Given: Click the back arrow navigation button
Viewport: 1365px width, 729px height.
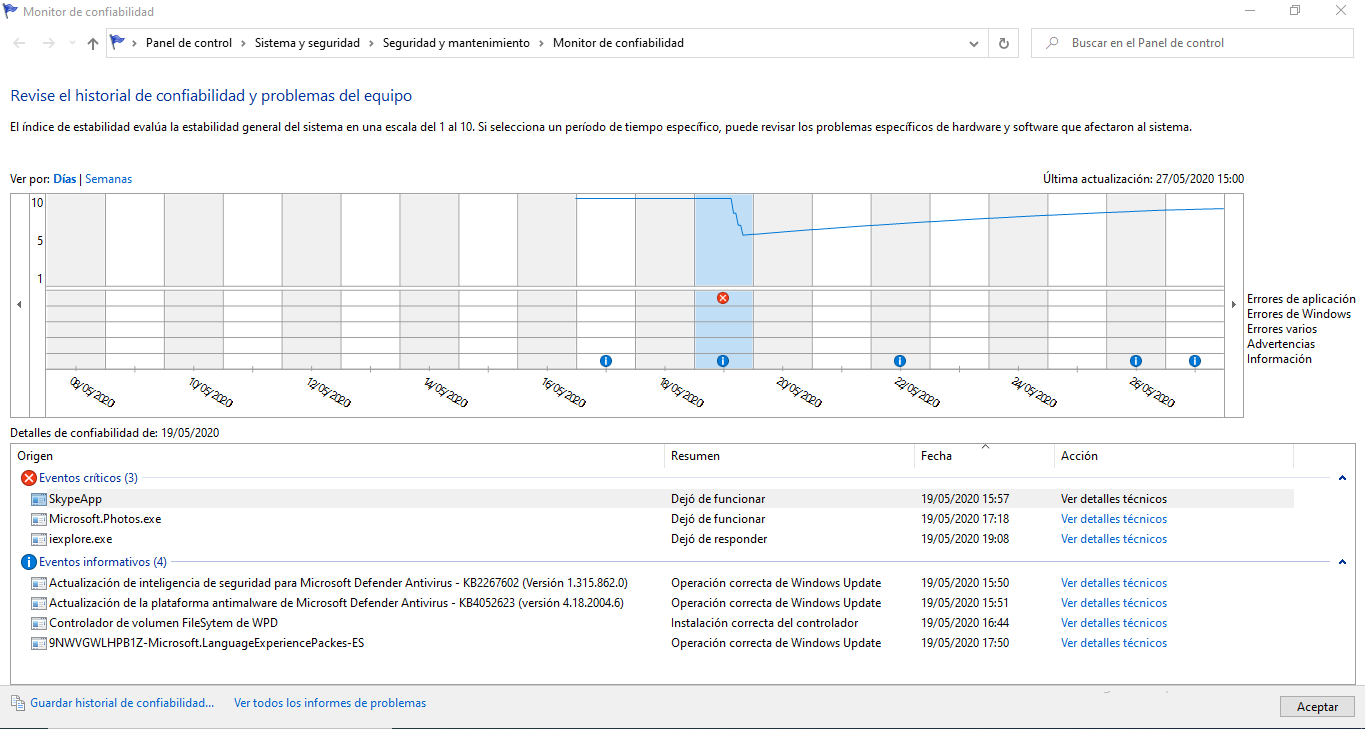Looking at the screenshot, I should click(x=20, y=43).
